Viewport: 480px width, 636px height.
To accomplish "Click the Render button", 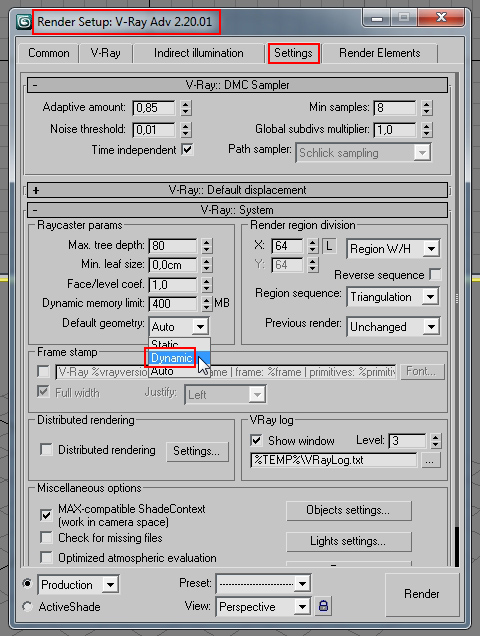I will [x=422, y=594].
